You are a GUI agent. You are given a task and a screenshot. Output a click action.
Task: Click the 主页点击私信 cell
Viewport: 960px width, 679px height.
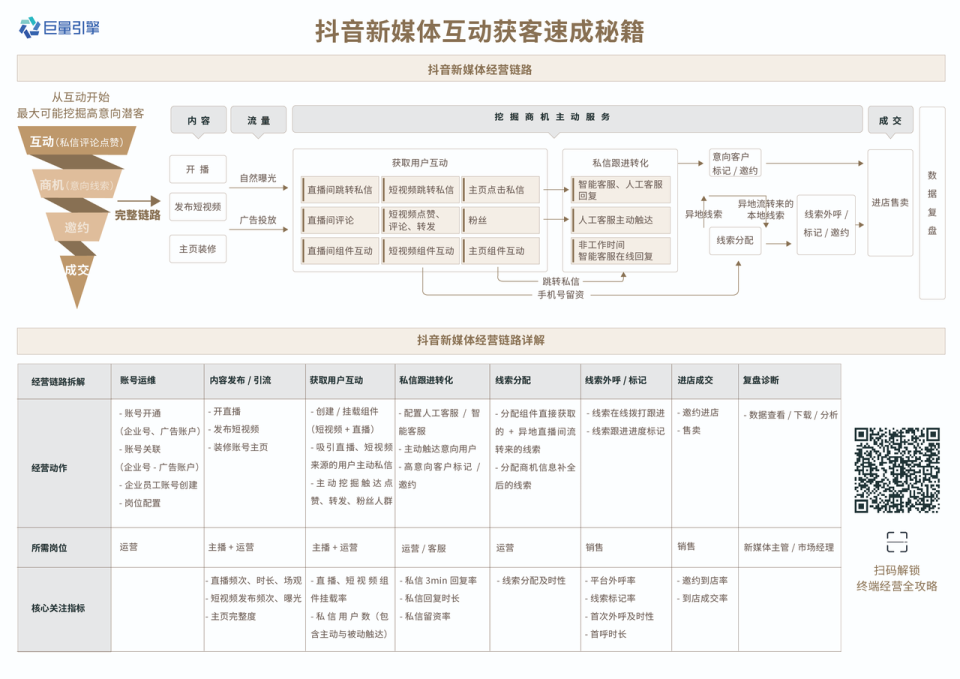(x=501, y=190)
